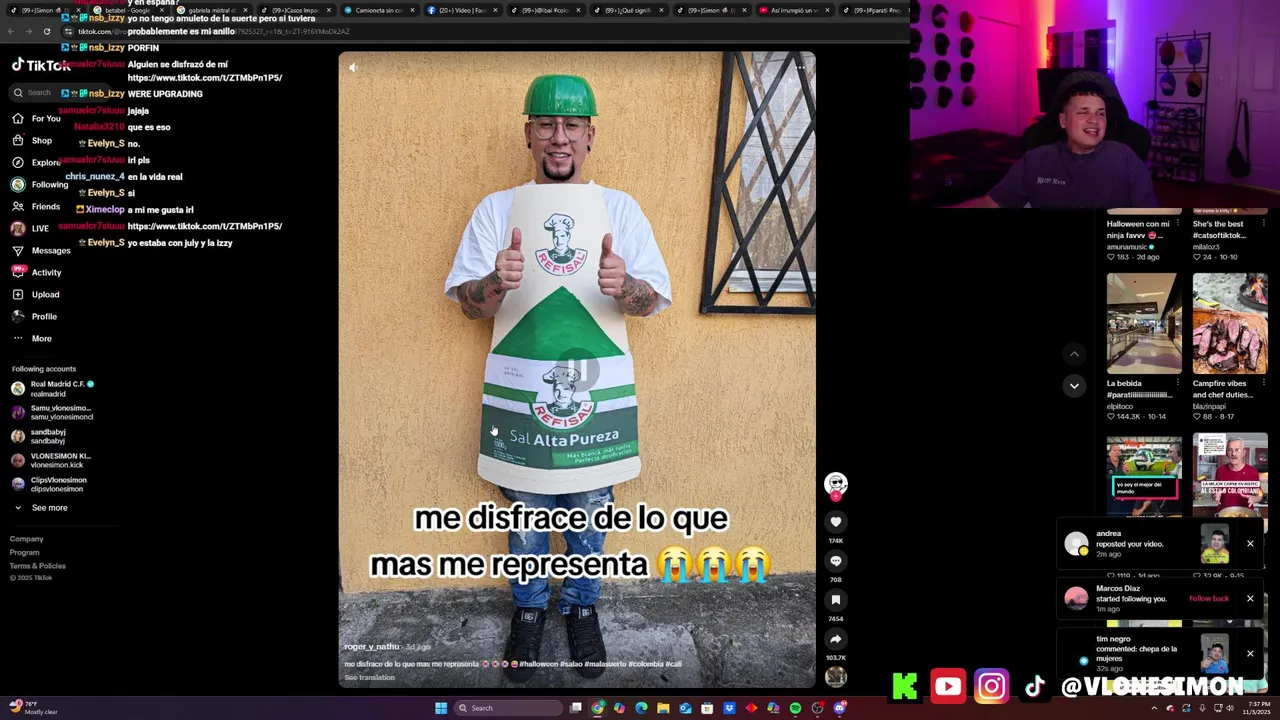Image resolution: width=1280 pixels, height=720 pixels.
Task: Open Real Madrid C.F. following account
Action: coord(53,388)
